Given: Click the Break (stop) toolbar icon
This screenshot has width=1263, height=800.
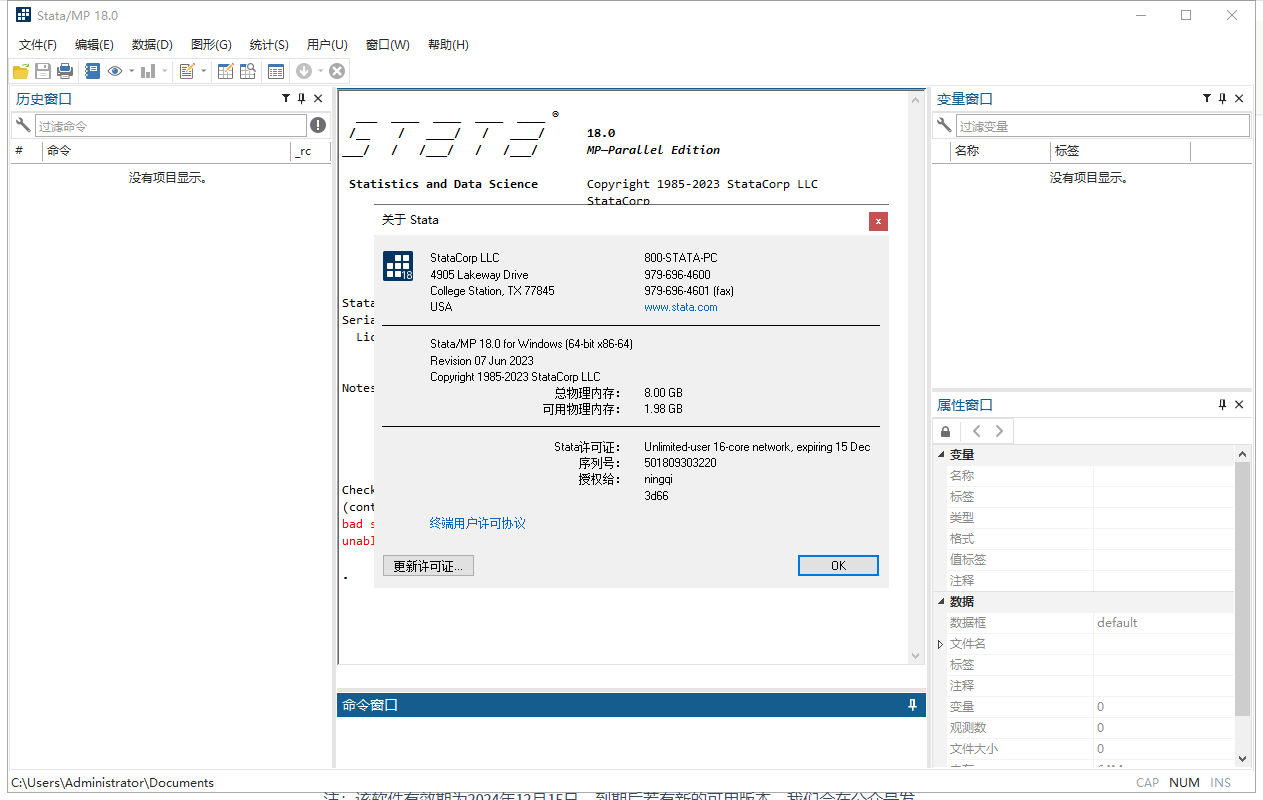Looking at the screenshot, I should click(337, 70).
